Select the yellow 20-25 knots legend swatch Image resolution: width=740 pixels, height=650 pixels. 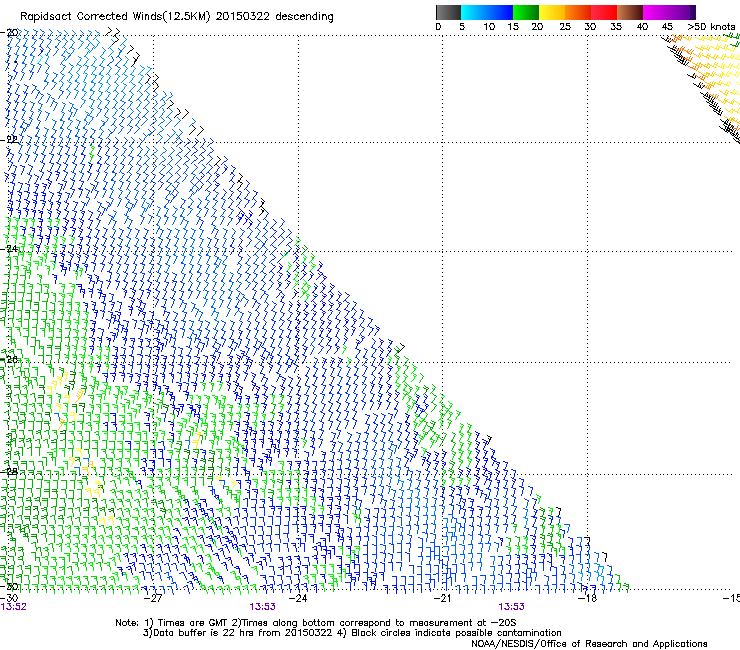552,12
